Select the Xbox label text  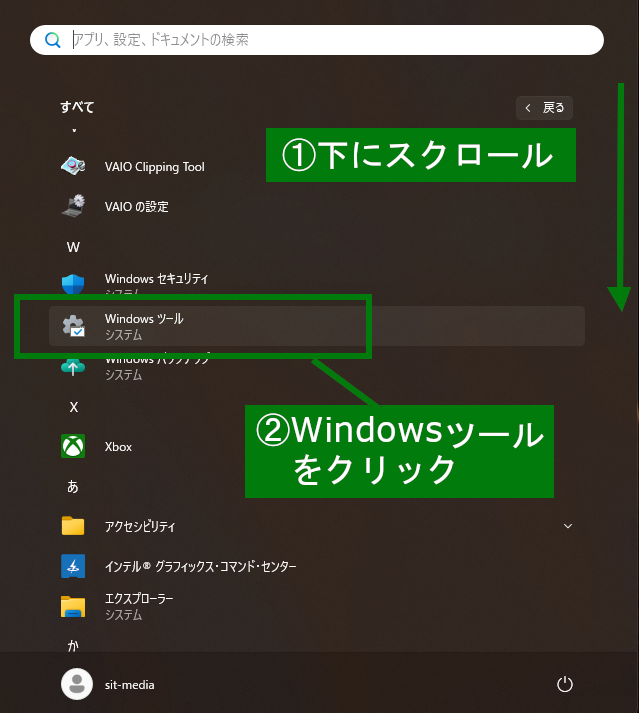[118, 447]
